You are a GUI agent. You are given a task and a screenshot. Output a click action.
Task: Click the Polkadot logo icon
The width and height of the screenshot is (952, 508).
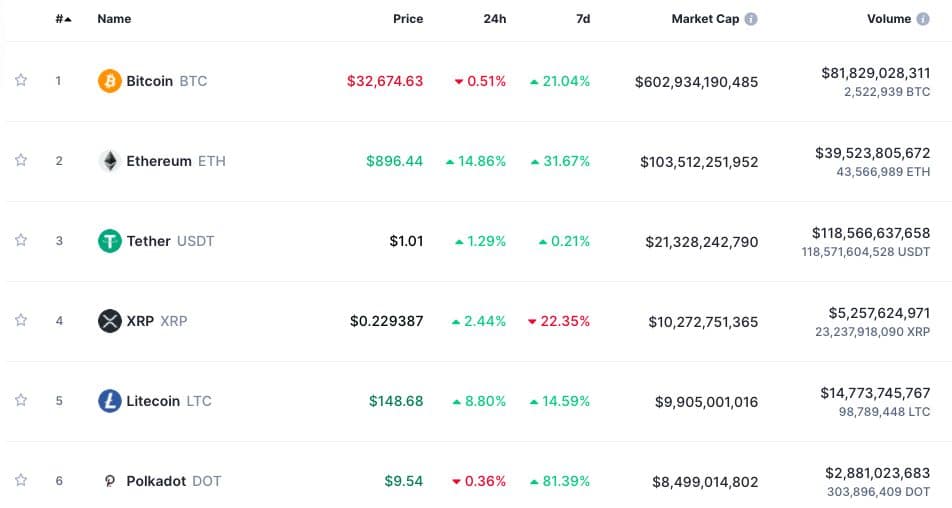[x=110, y=481]
